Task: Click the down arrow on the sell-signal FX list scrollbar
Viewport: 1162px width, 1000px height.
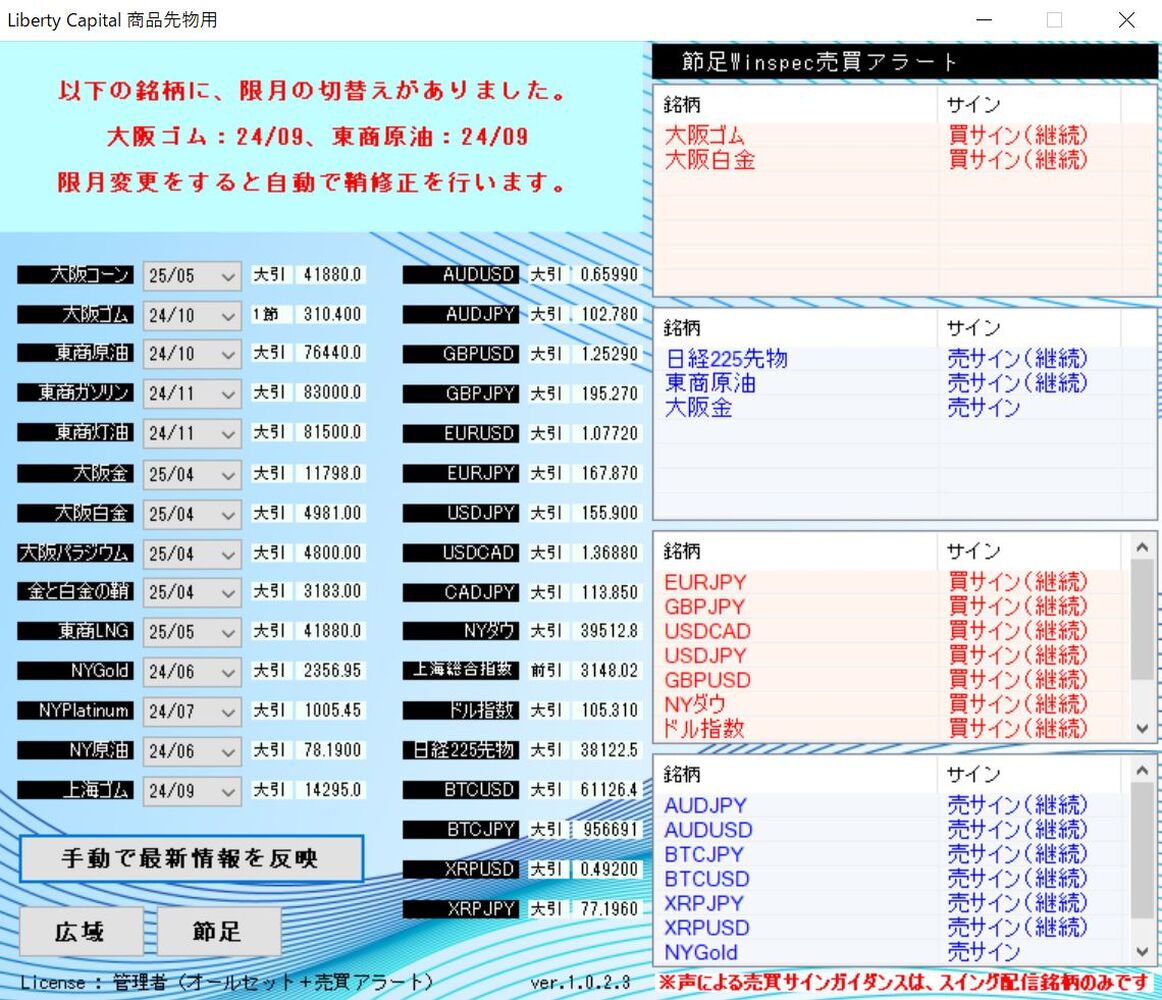Action: click(x=1142, y=951)
